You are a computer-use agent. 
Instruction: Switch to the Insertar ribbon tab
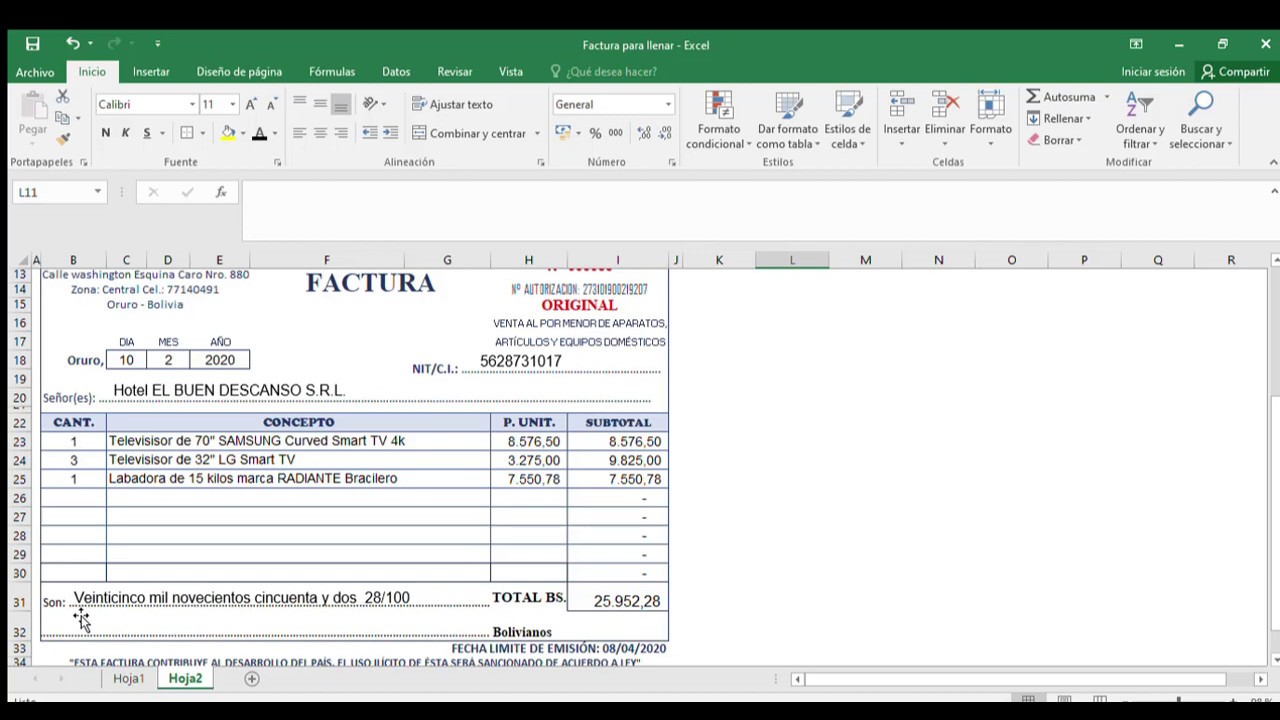point(151,72)
